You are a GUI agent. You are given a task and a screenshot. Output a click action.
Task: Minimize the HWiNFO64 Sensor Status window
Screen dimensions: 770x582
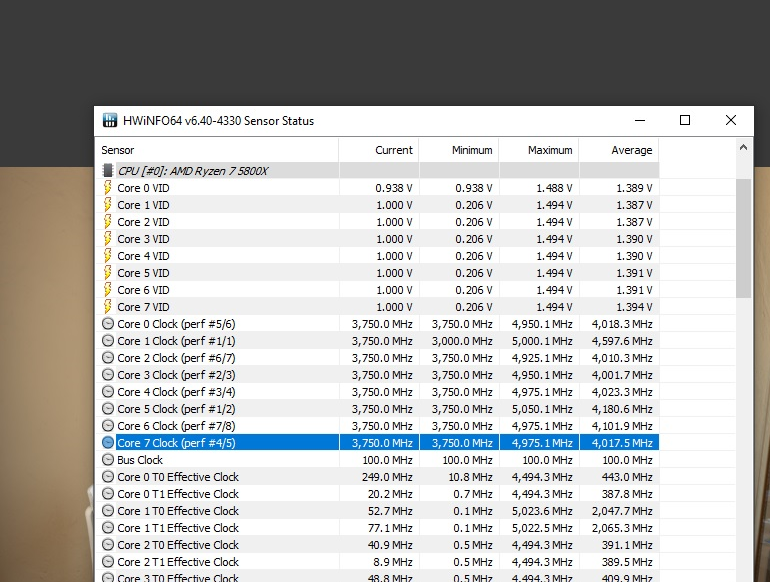click(x=639, y=120)
